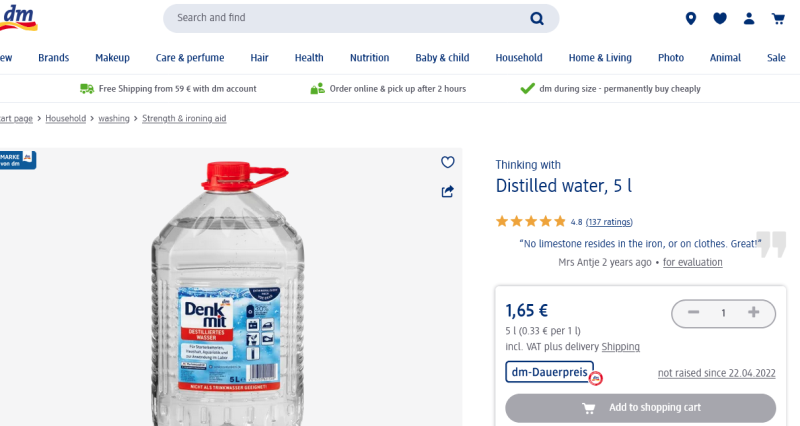This screenshot has width=800, height=426.
Task: Click the dm-Dauerpreis badge
Action: [549, 372]
